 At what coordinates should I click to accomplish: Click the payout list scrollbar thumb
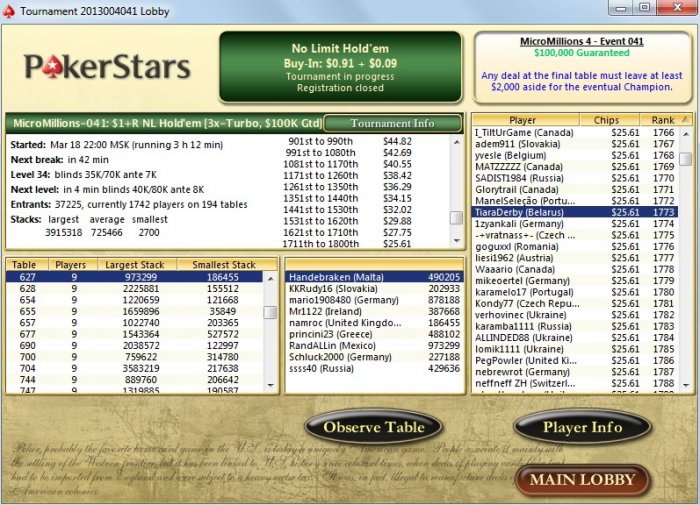456,218
